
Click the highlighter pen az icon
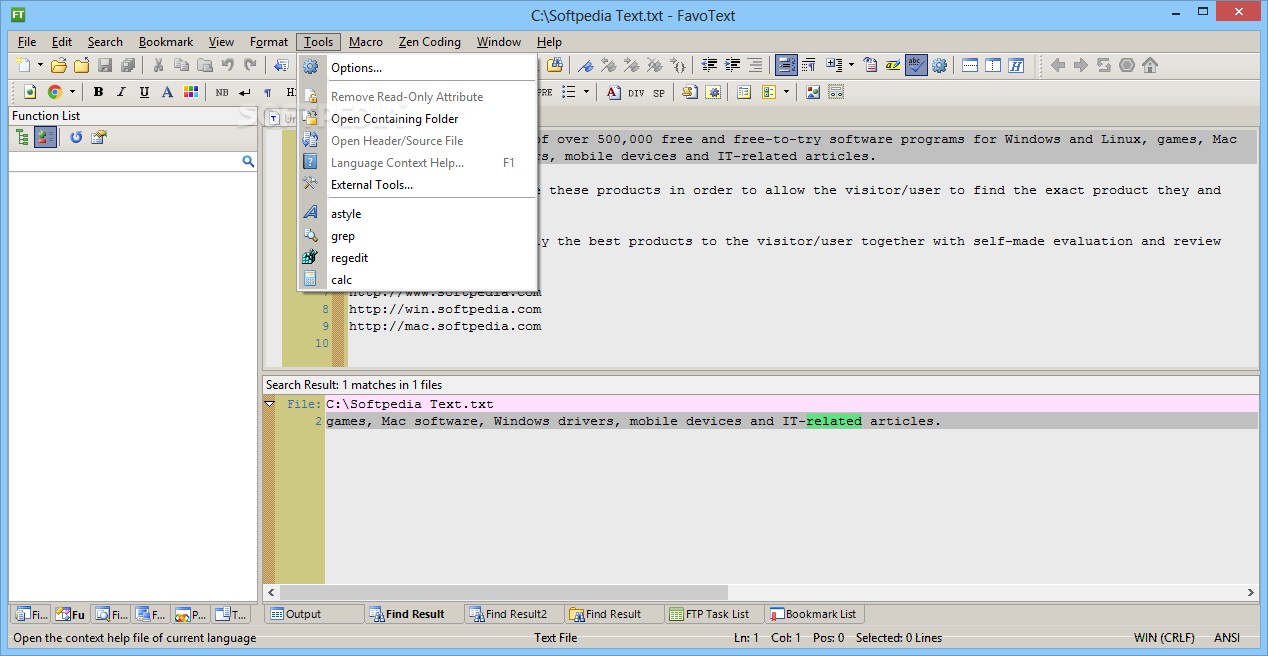tap(892, 66)
